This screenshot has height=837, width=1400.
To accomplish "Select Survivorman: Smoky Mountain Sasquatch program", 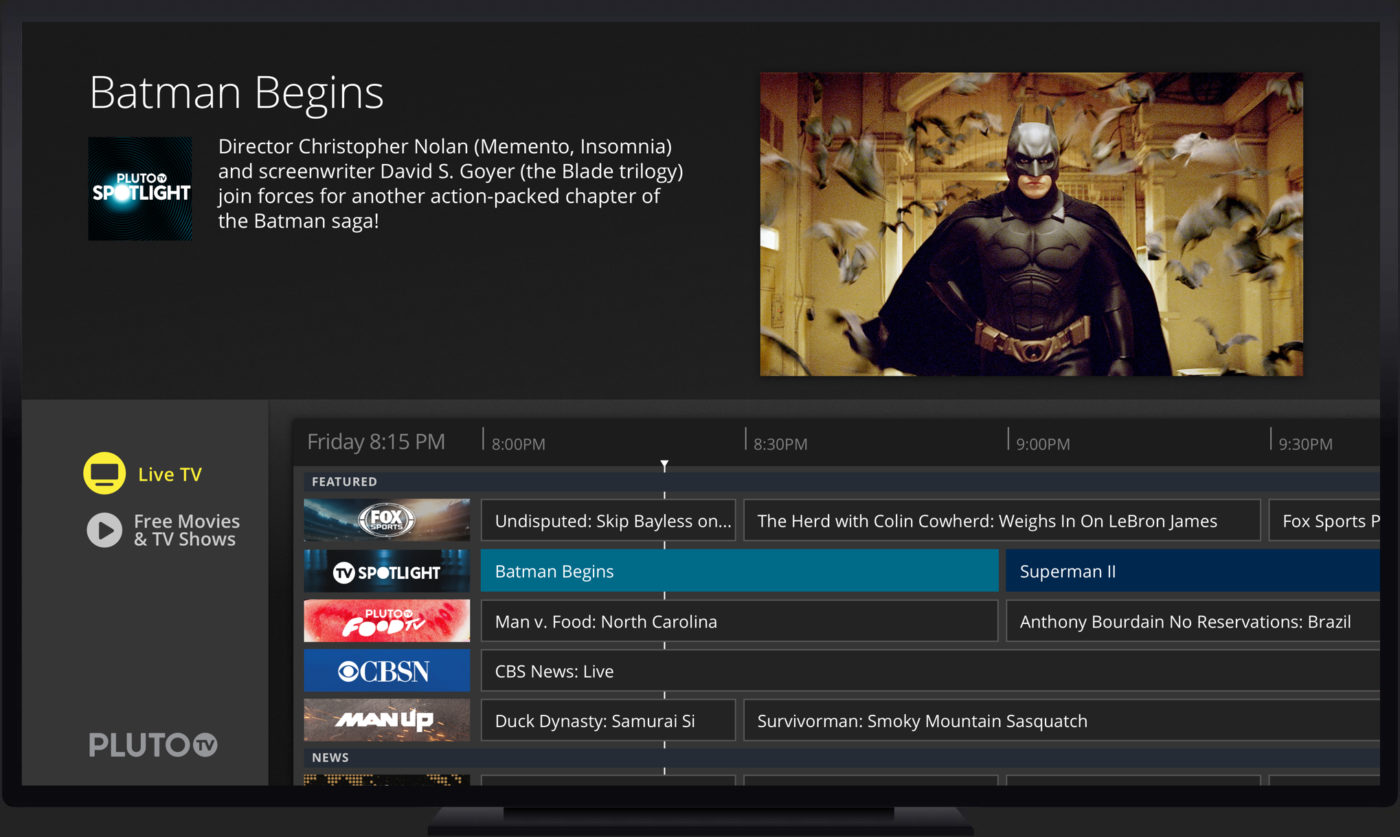I will 1062,721.
